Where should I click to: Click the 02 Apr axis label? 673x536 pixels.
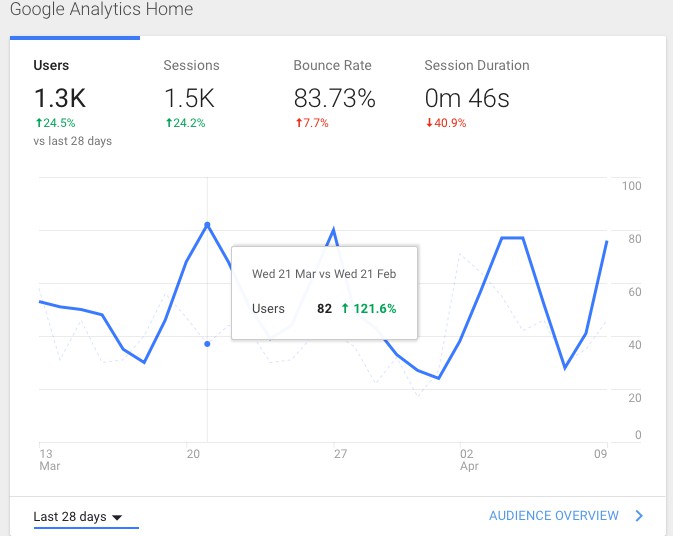469,460
